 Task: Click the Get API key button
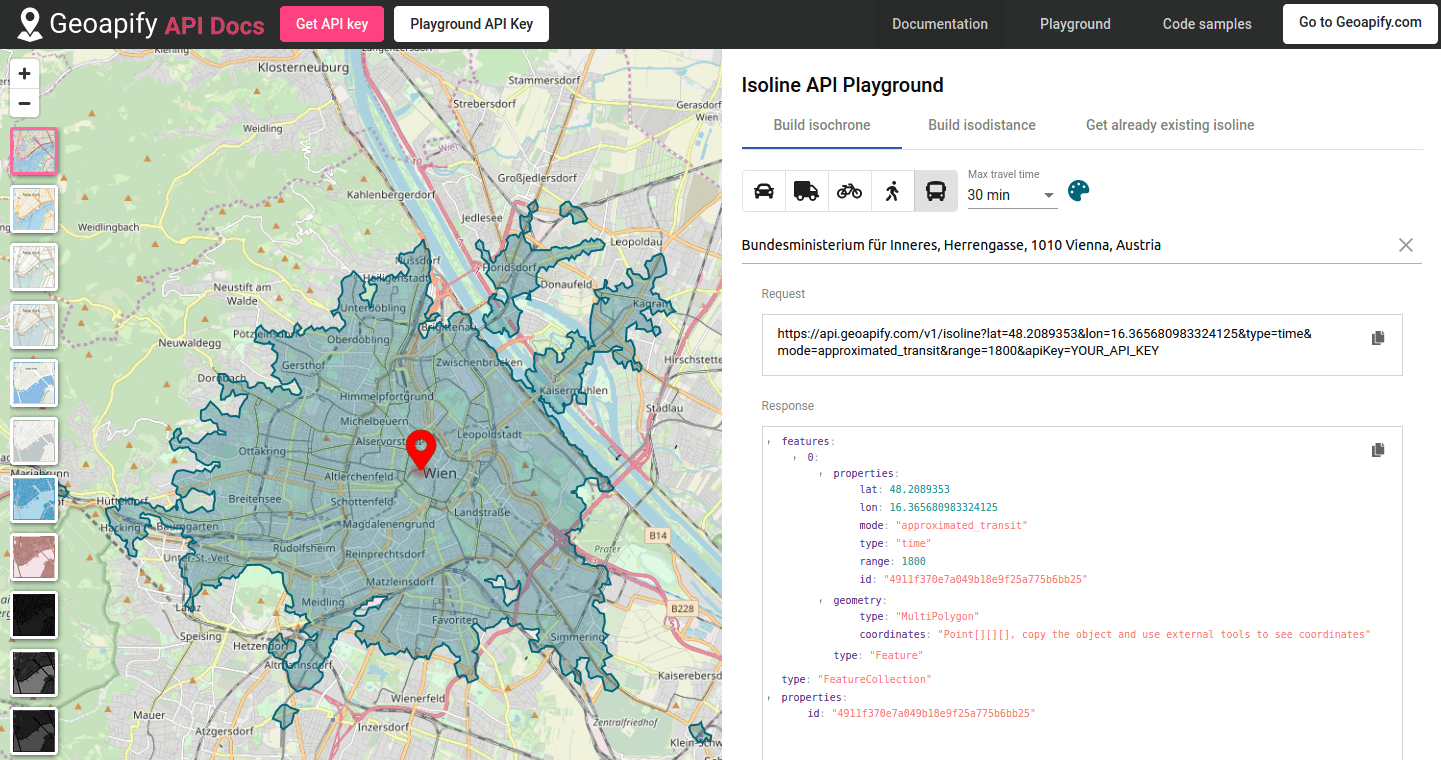[332, 24]
